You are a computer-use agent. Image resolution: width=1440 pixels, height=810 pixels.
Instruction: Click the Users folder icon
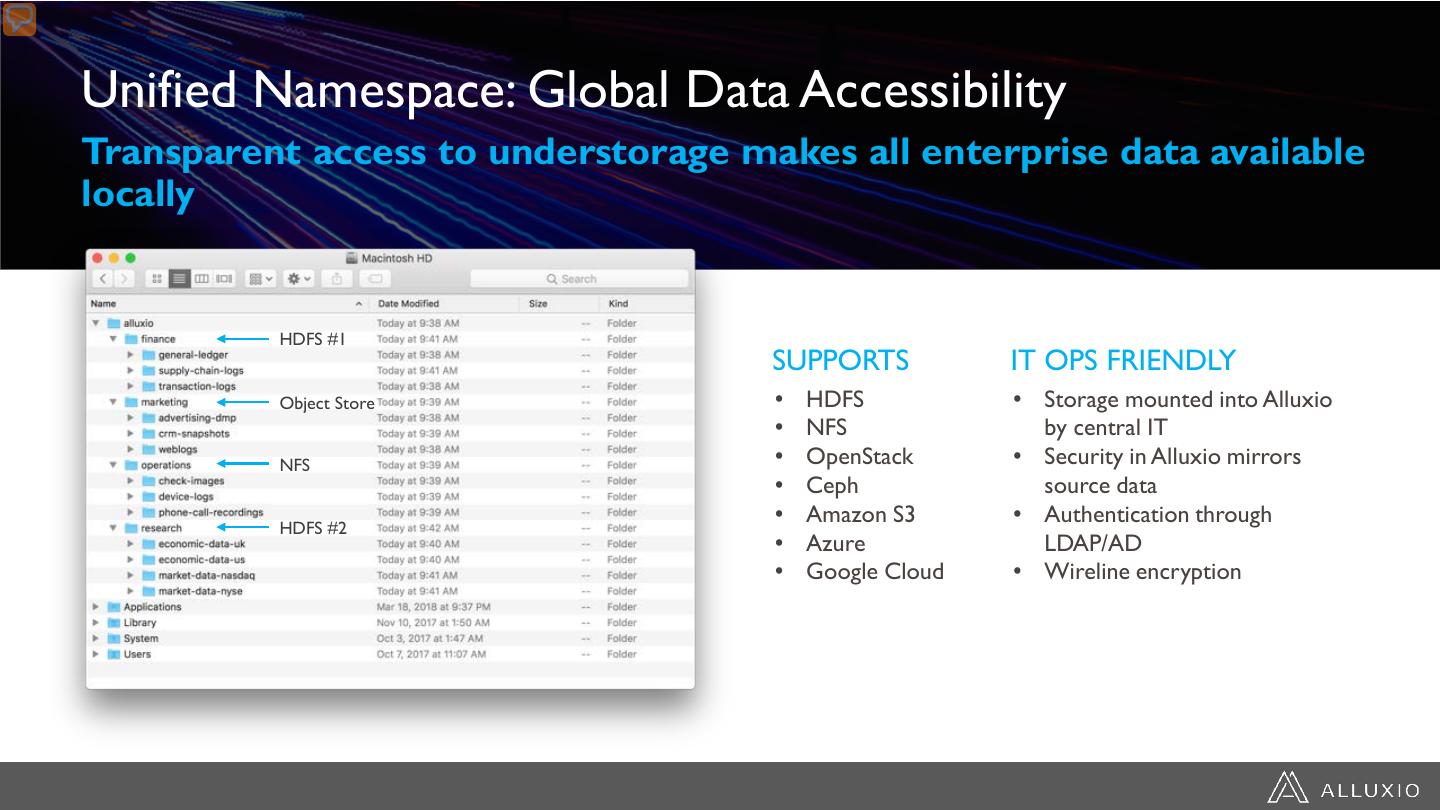click(114, 654)
